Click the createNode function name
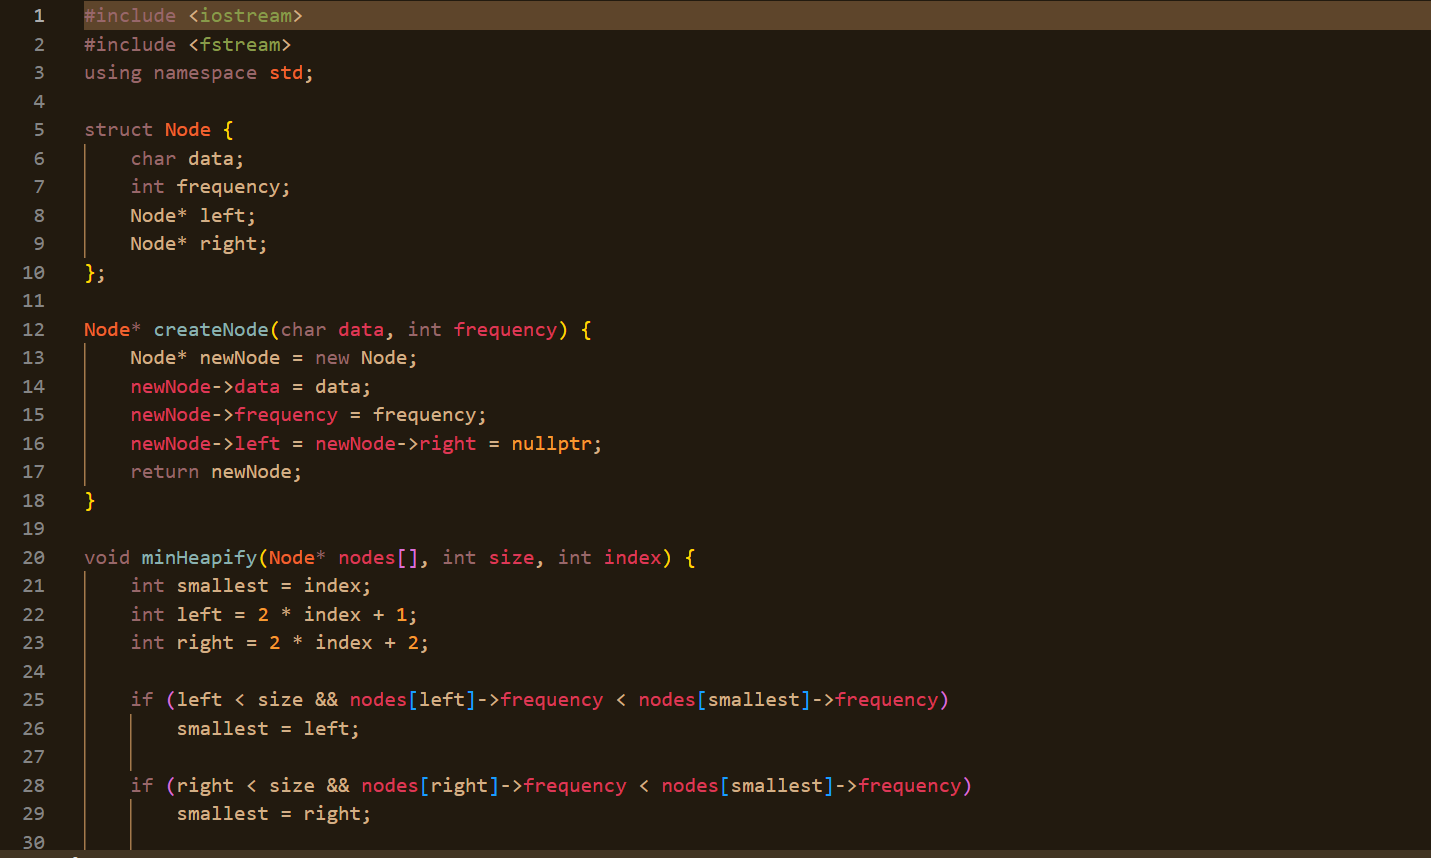Viewport: 1431px width, 858px height. click(210, 329)
